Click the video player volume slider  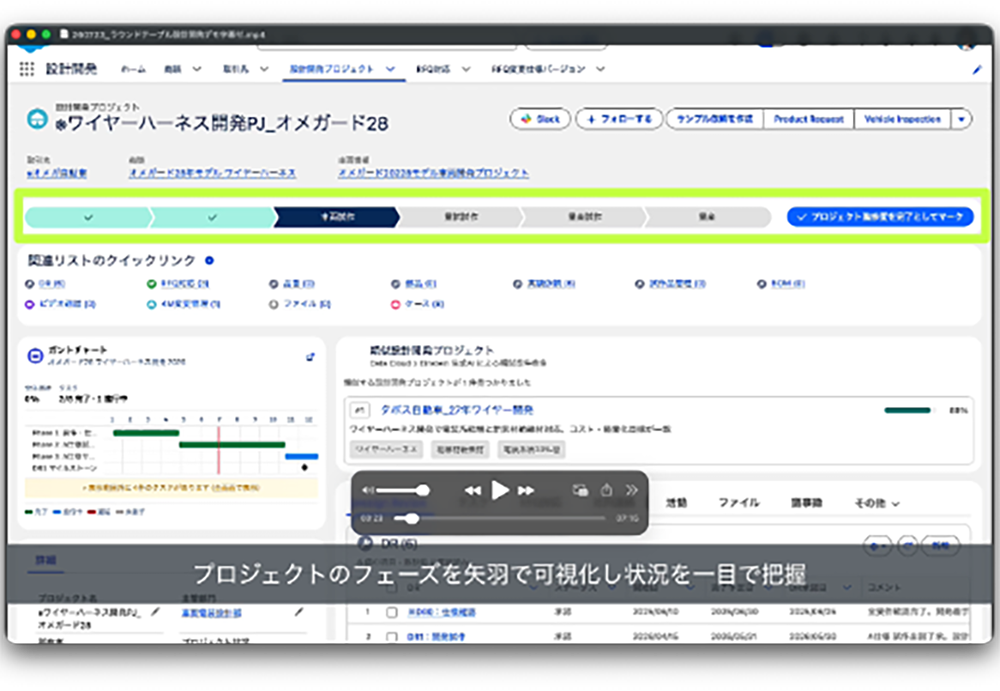click(x=403, y=490)
